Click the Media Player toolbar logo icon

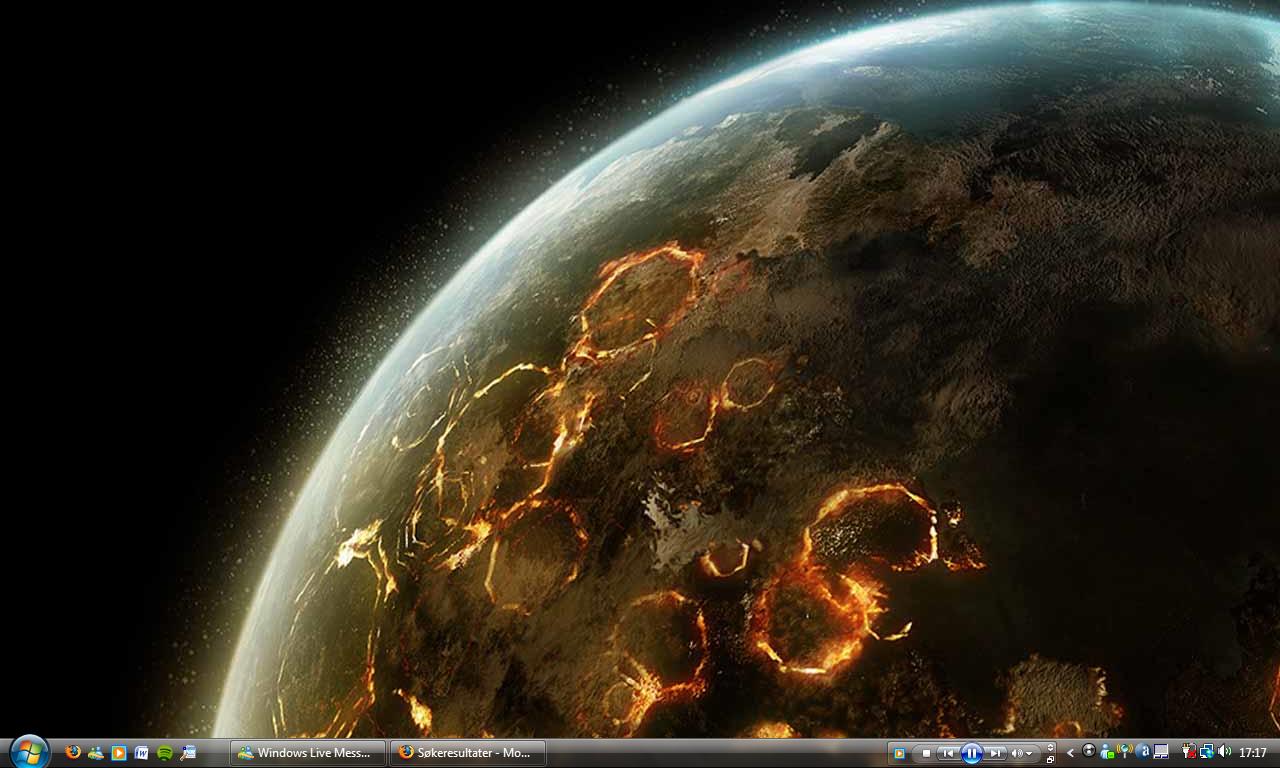(899, 753)
